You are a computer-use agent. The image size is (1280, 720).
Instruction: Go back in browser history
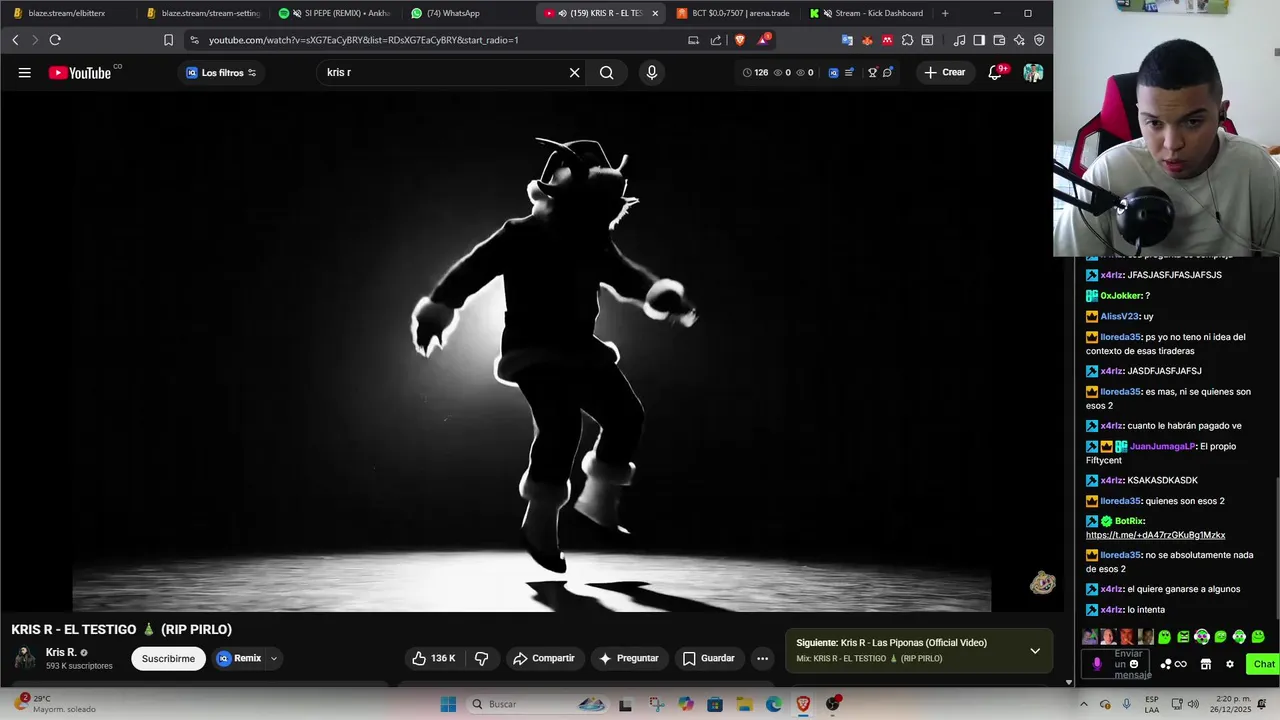(15, 40)
